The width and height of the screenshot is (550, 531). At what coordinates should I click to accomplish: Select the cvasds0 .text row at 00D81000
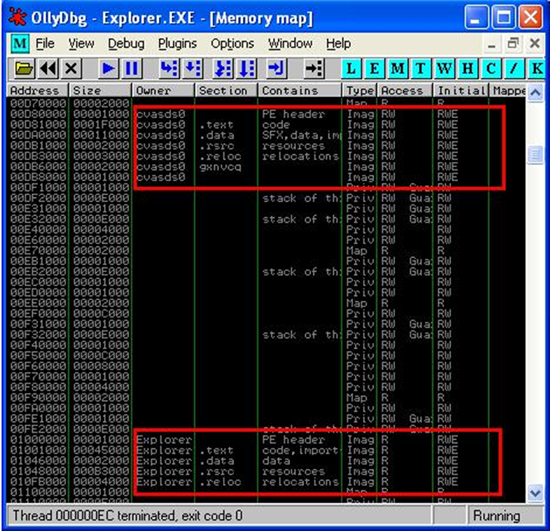click(266, 125)
